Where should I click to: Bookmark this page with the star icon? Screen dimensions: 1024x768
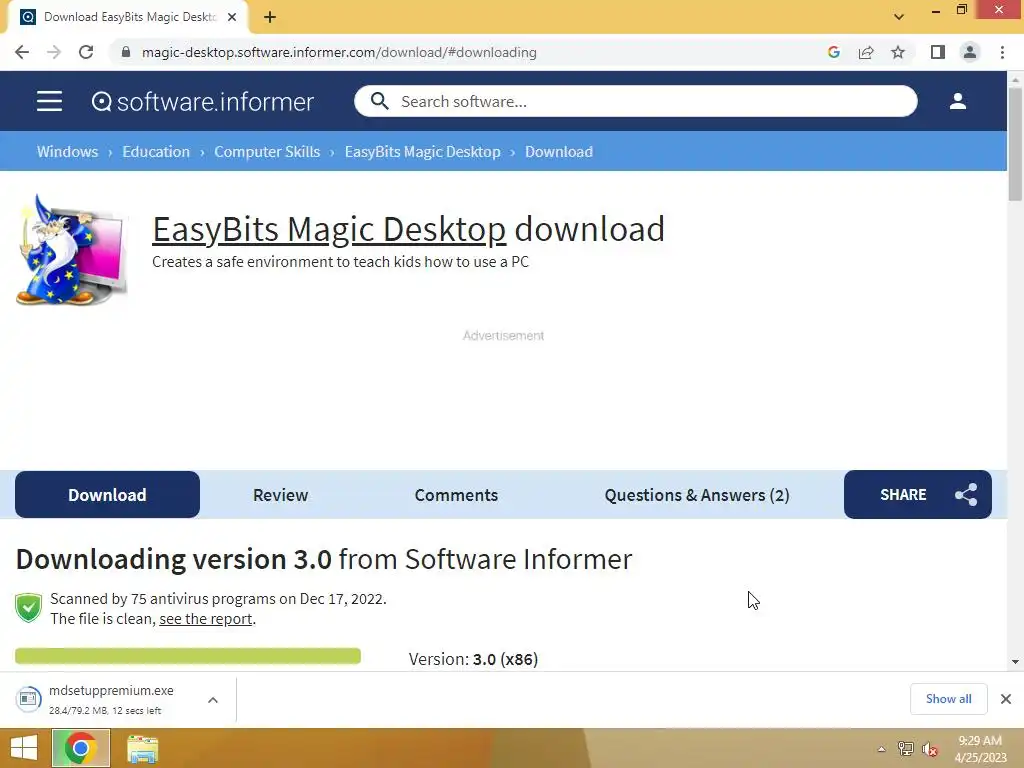(x=898, y=52)
